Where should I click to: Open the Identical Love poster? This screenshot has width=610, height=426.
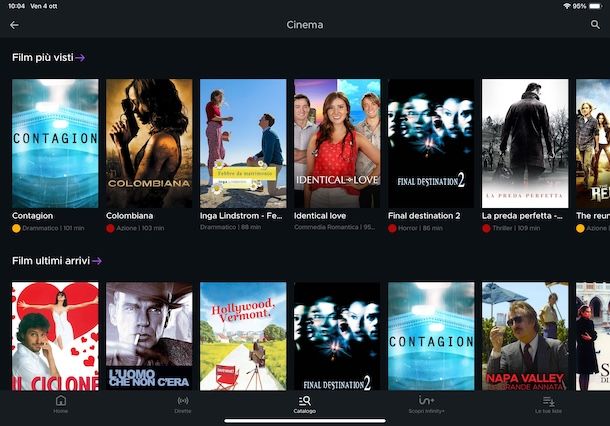[337, 144]
